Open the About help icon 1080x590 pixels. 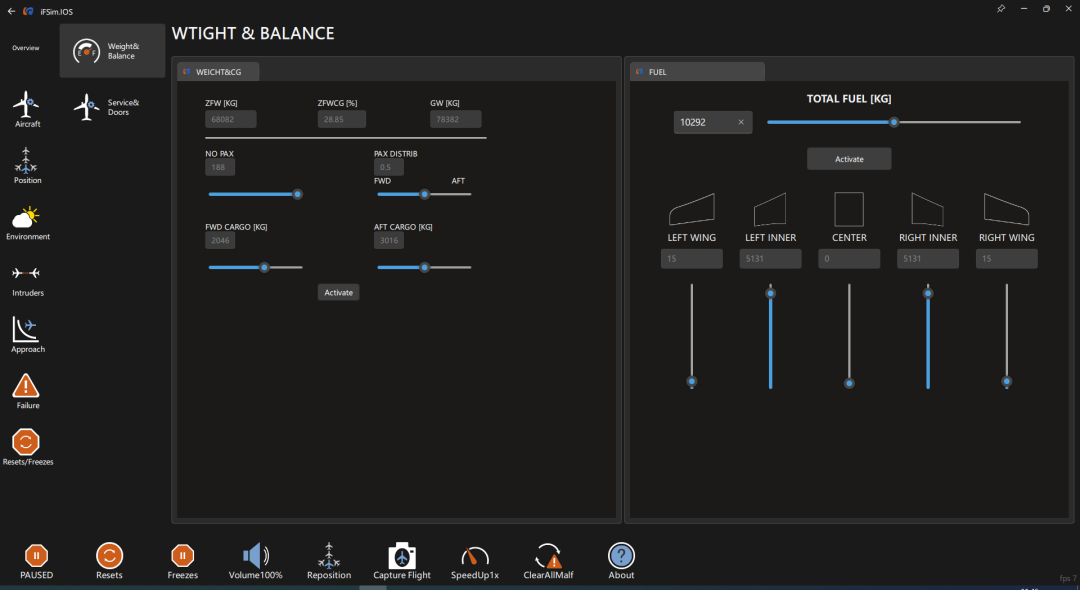[621, 555]
